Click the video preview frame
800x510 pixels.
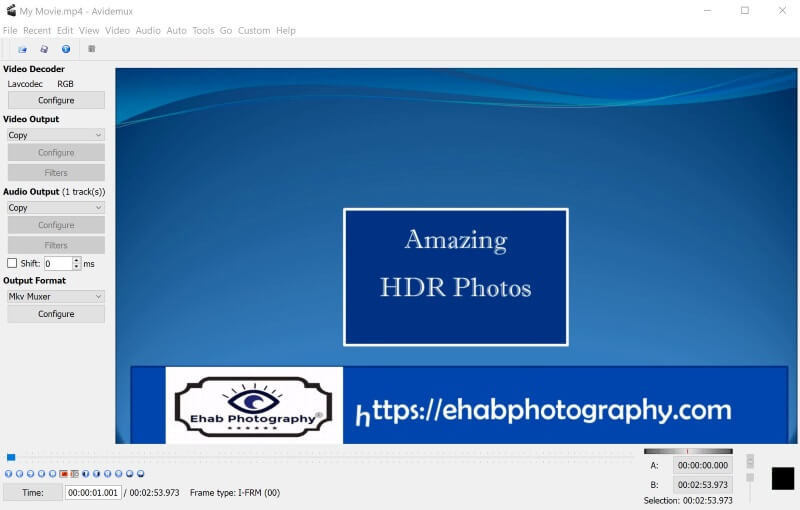click(456, 256)
